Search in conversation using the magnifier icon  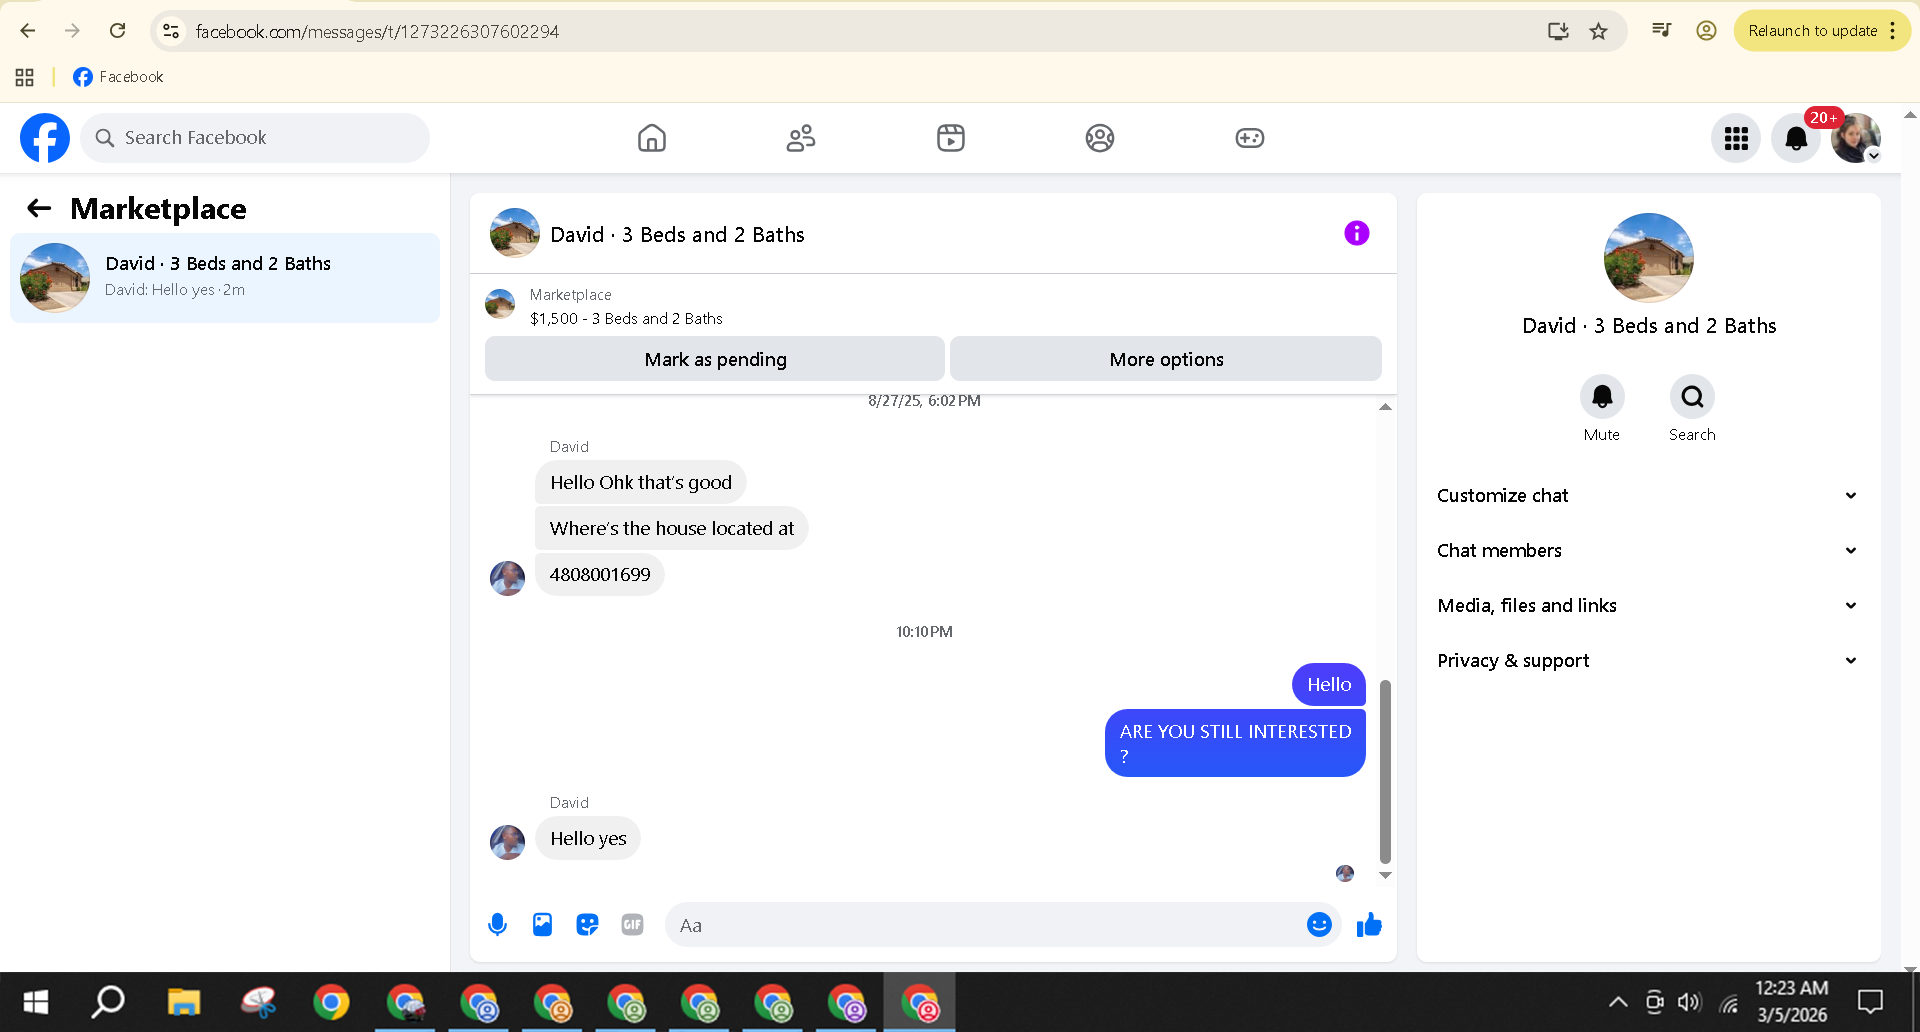pyautogui.click(x=1692, y=397)
